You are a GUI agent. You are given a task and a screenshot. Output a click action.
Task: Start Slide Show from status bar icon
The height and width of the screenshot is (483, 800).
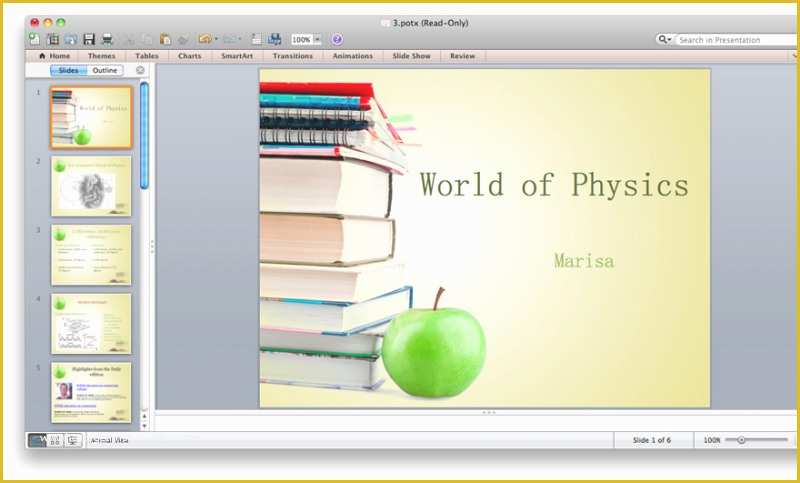click(x=73, y=440)
